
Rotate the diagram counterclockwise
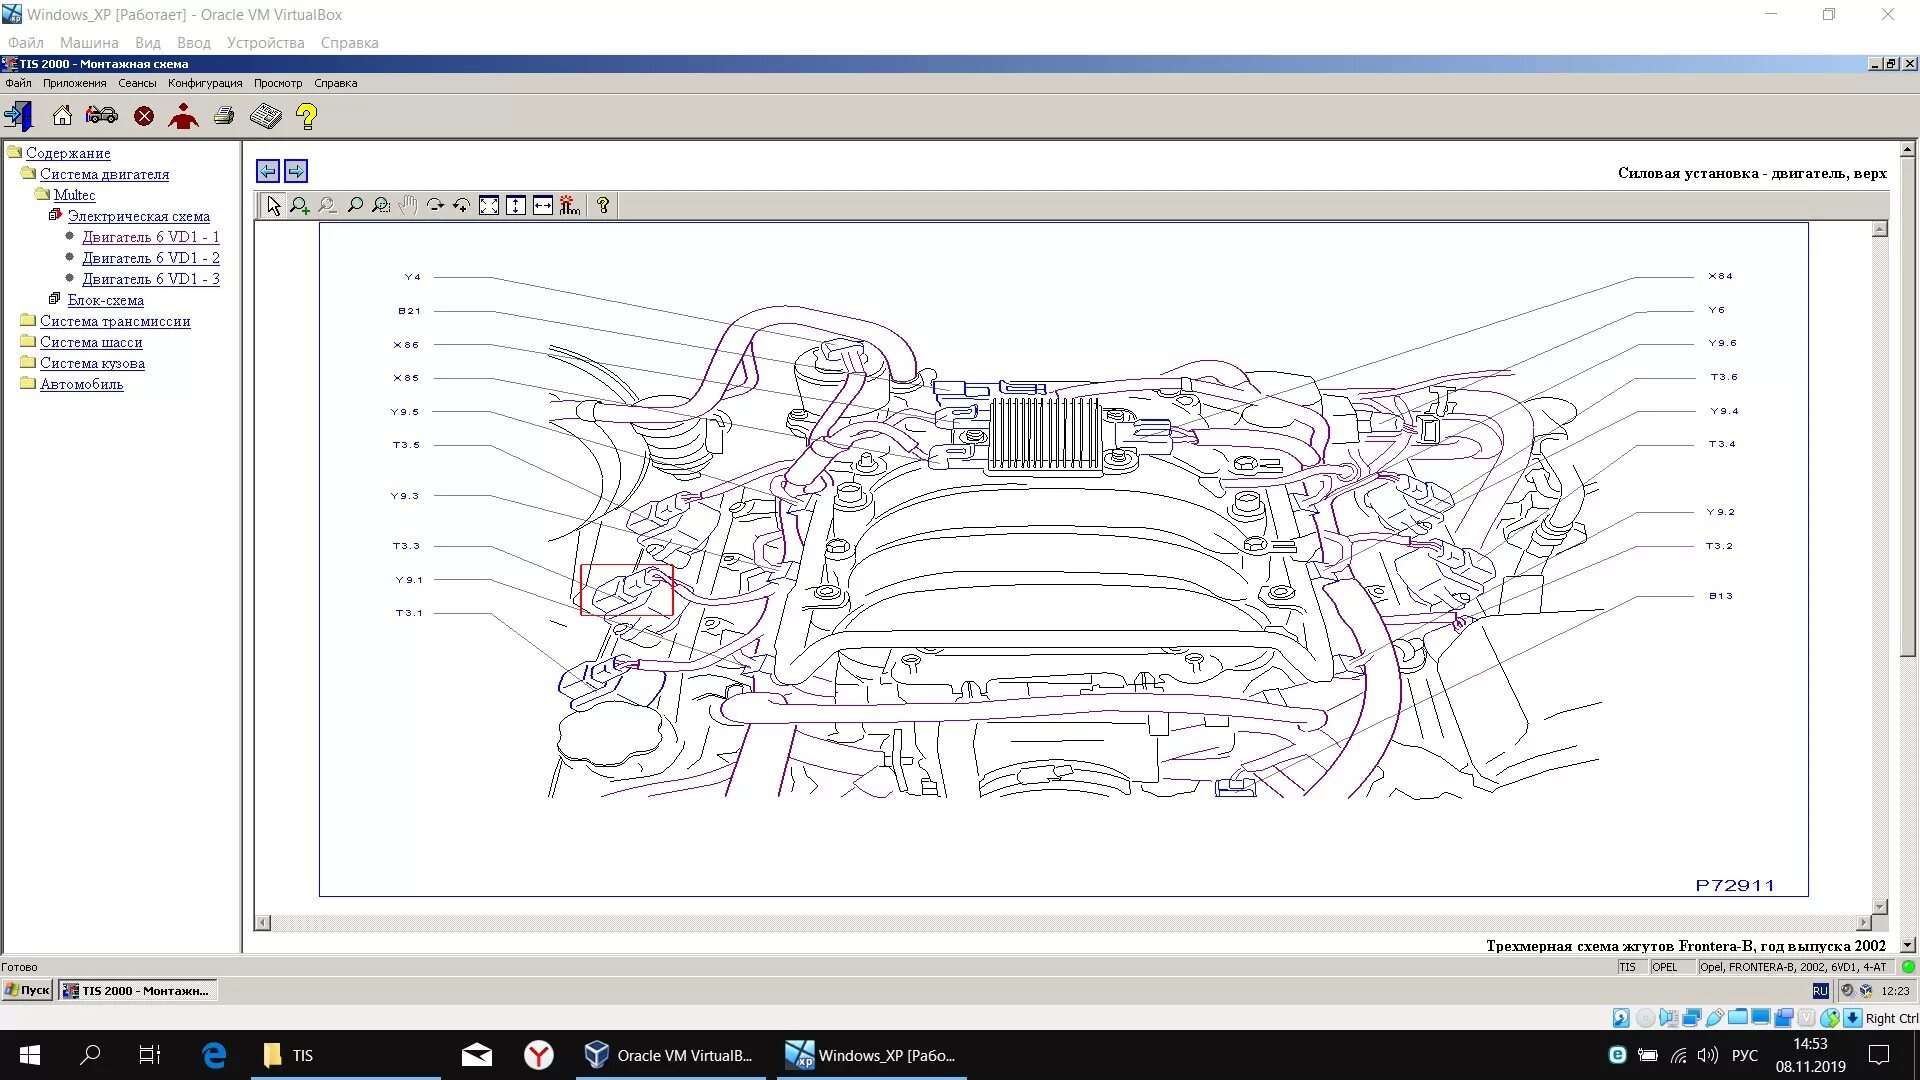click(461, 205)
